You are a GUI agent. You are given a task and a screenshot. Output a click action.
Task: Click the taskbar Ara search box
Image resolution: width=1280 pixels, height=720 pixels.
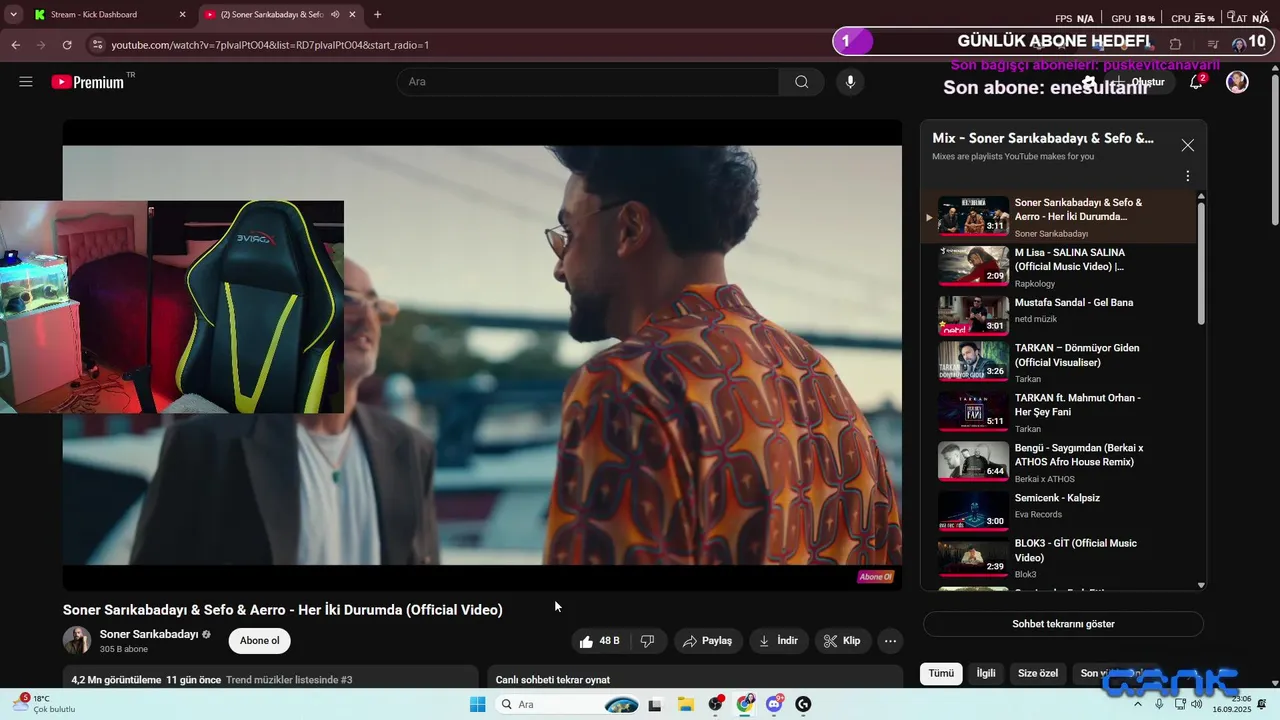pyautogui.click(x=568, y=704)
